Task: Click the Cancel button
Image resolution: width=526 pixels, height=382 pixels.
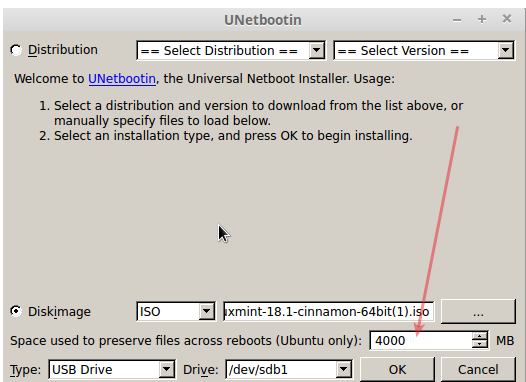Action: click(478, 370)
